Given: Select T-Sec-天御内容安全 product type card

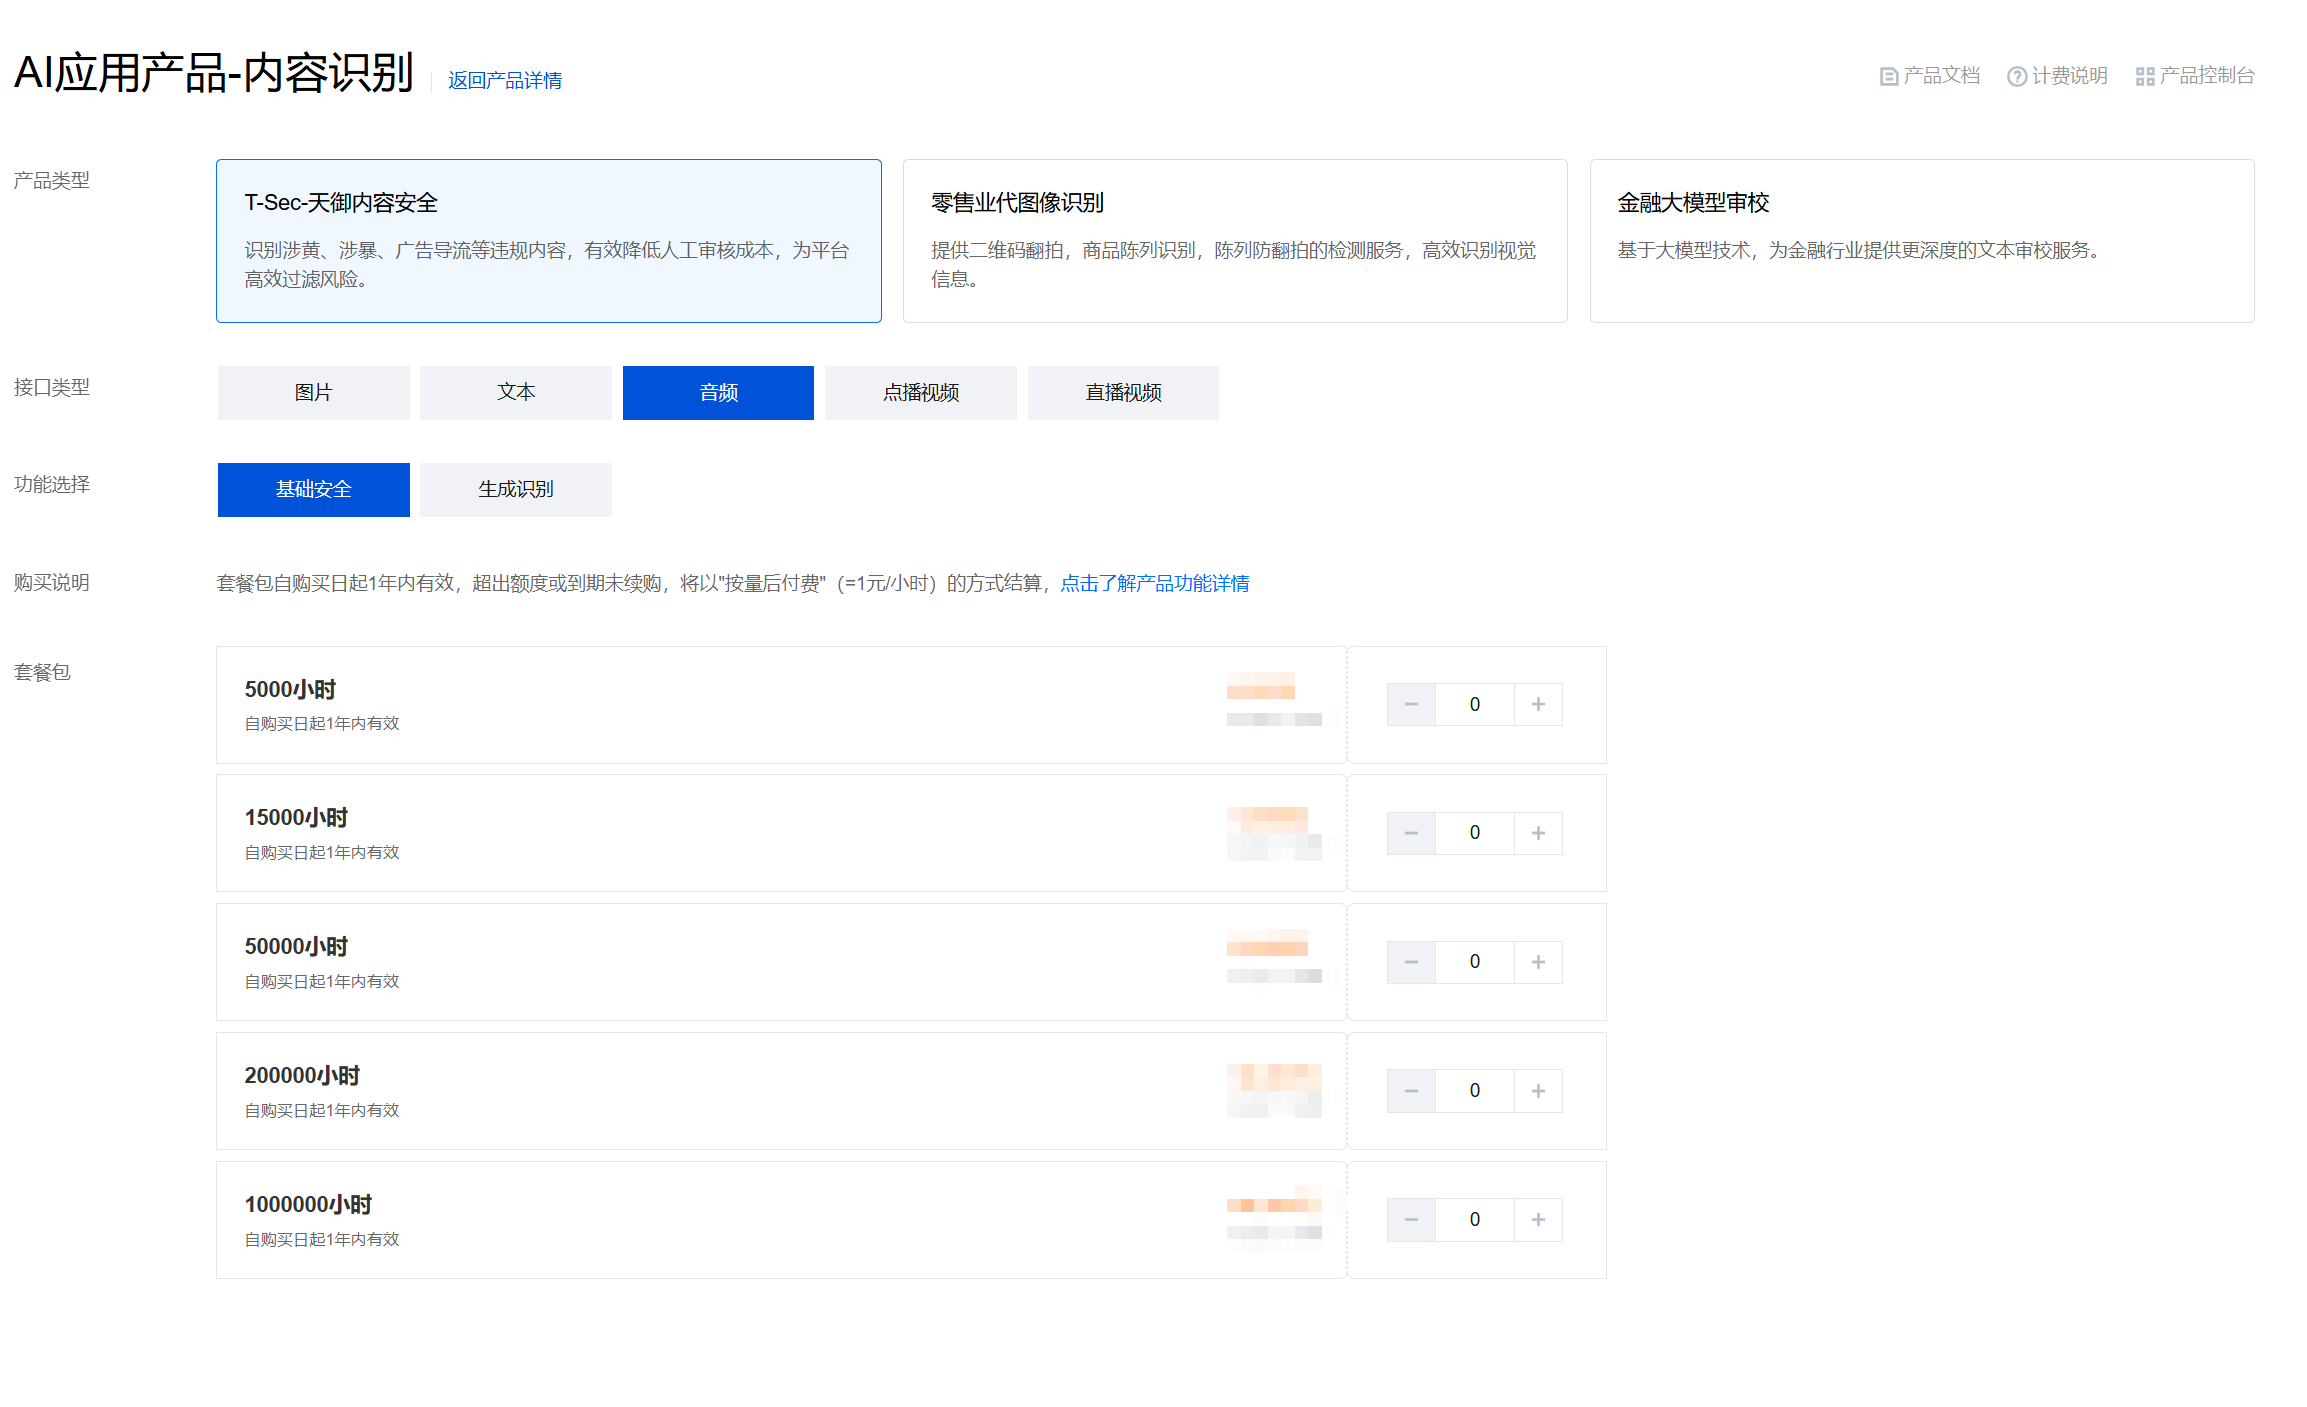Looking at the screenshot, I should [x=548, y=241].
